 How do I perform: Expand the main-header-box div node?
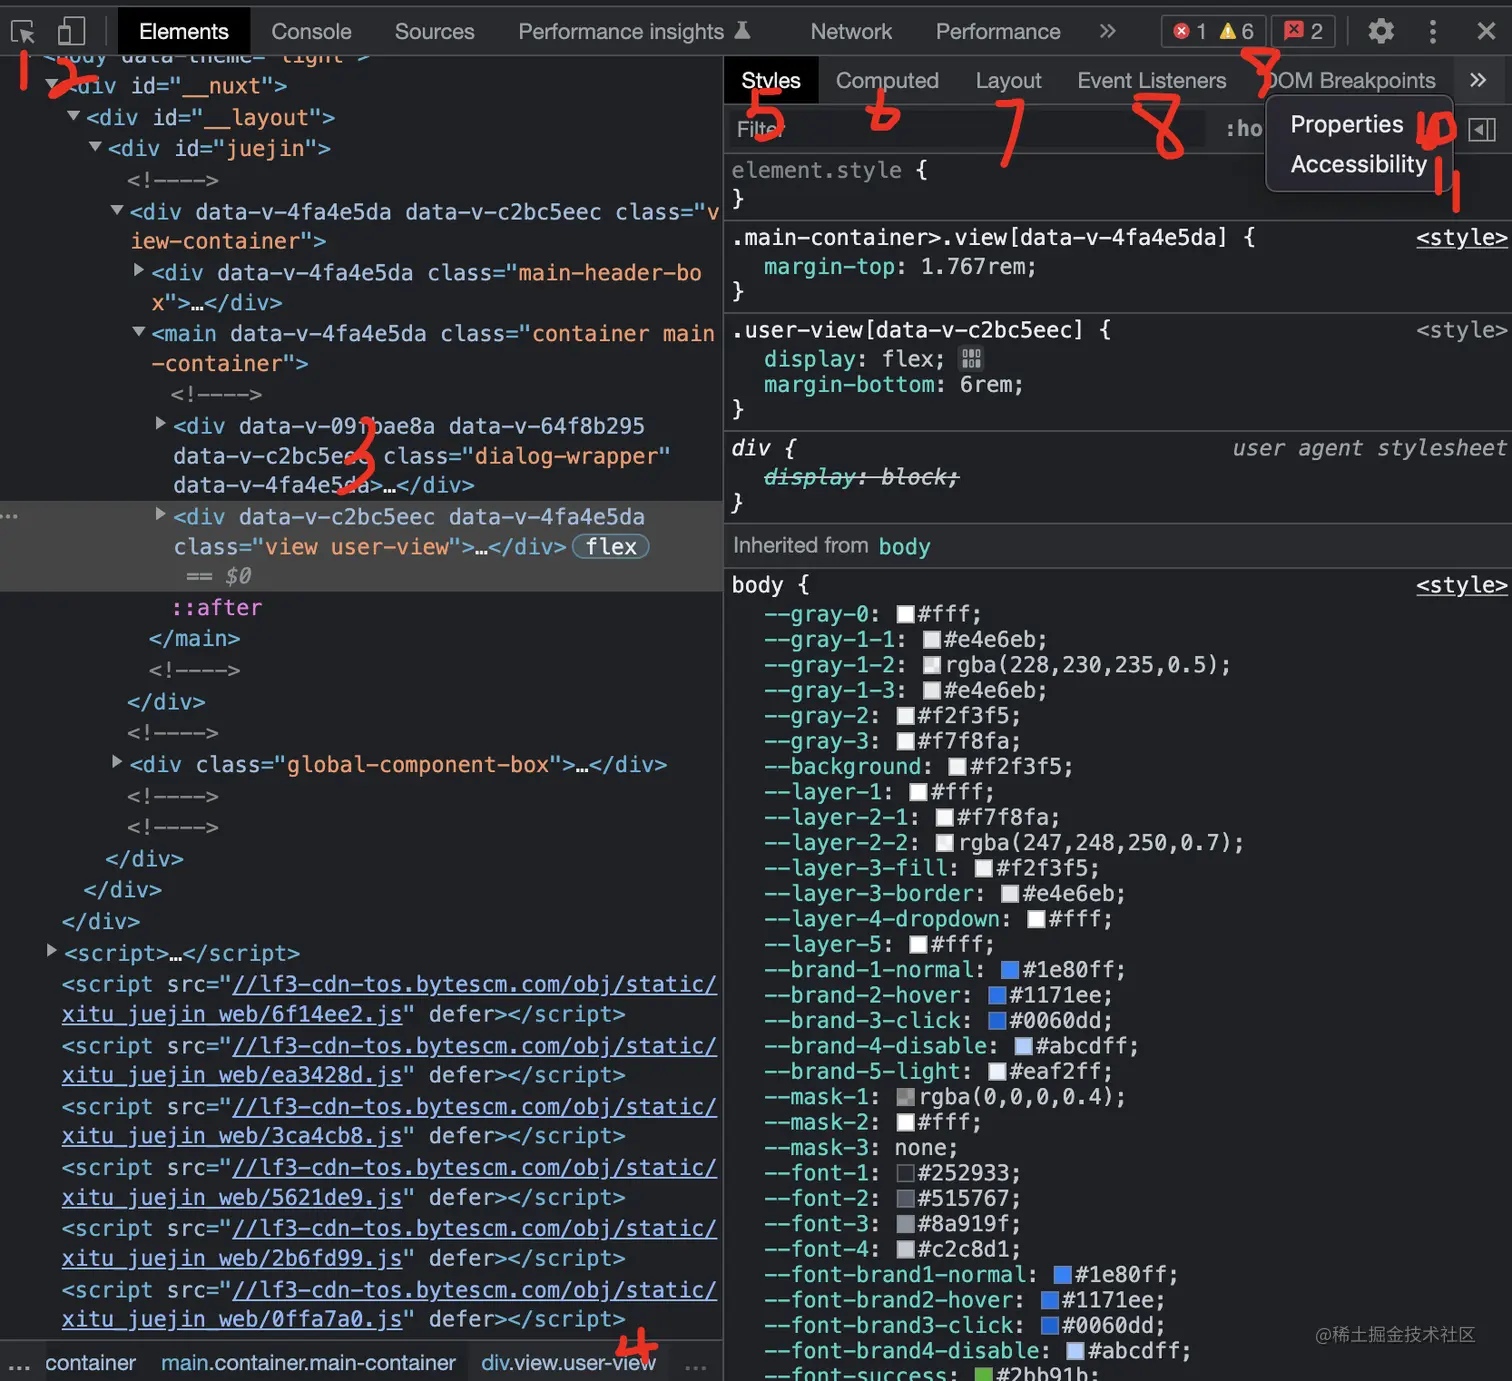[x=139, y=270]
